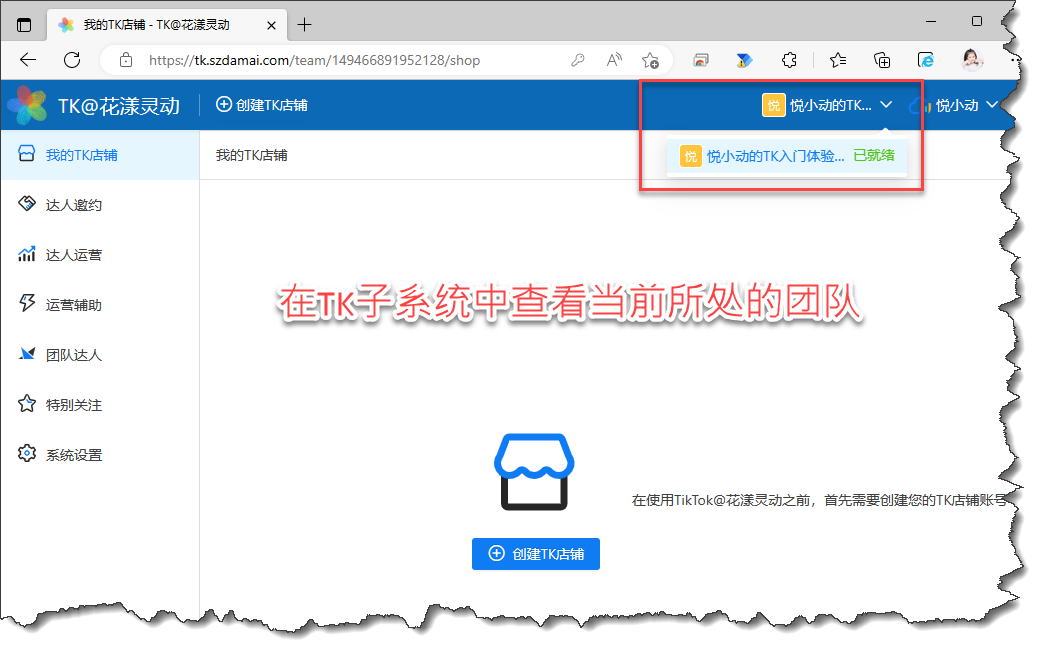The width and height of the screenshot is (1045, 653).
Task: Add page to favorites star icon
Action: (650, 61)
